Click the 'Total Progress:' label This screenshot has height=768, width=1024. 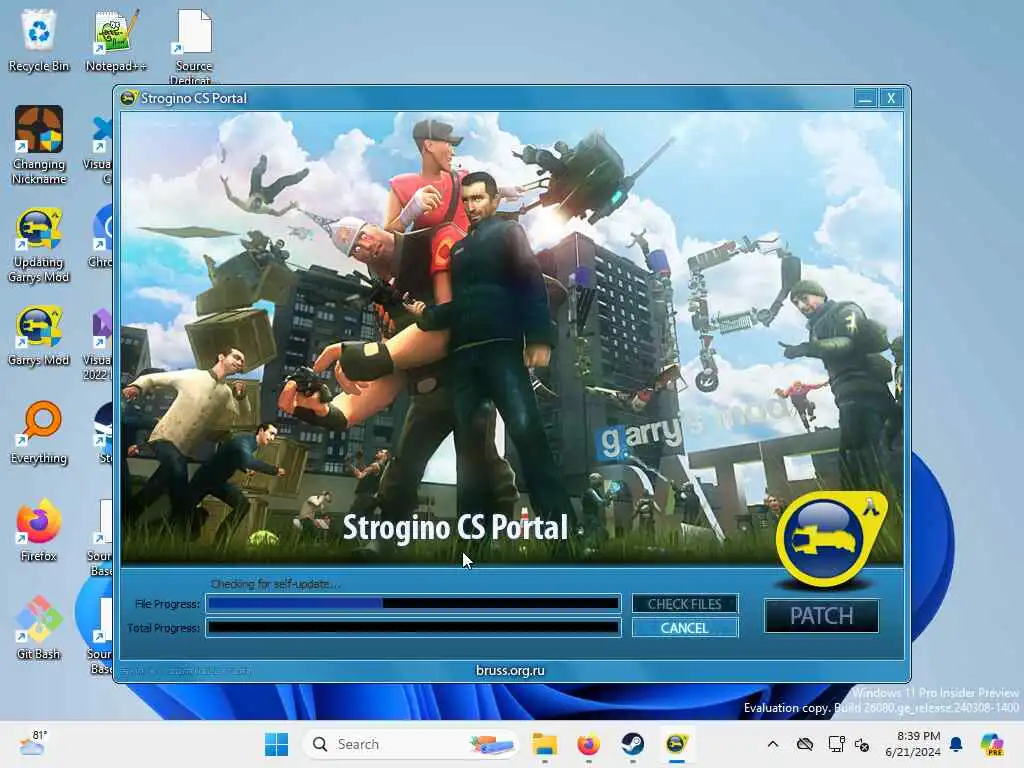163,628
